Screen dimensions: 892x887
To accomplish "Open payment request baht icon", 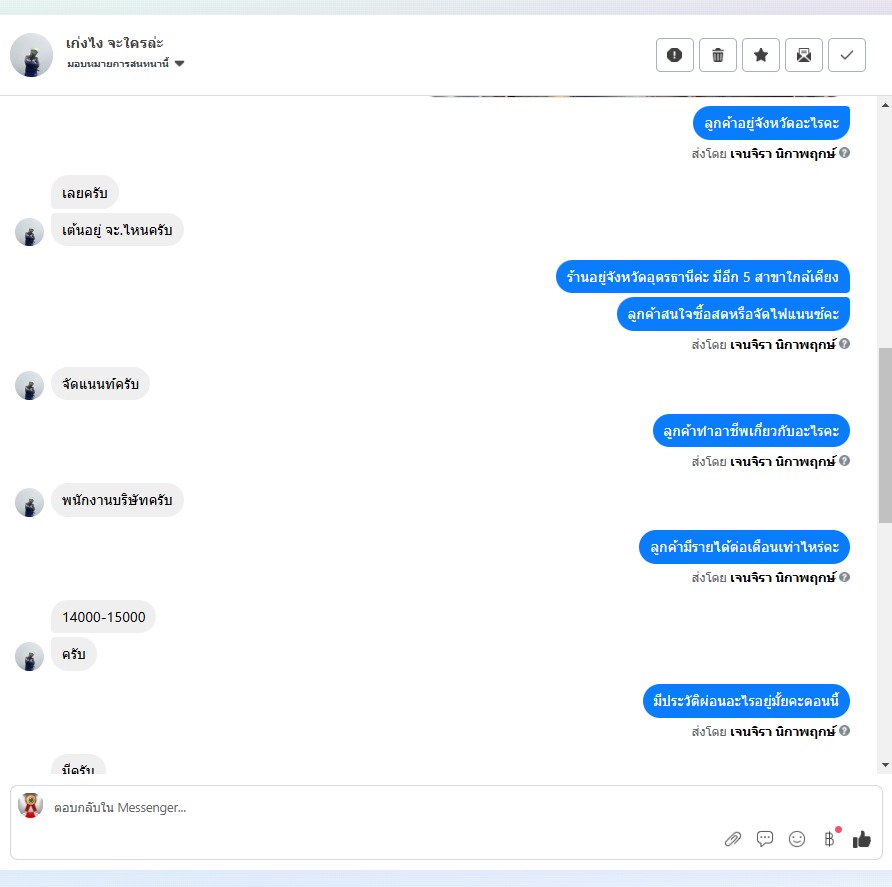I will (x=829, y=839).
